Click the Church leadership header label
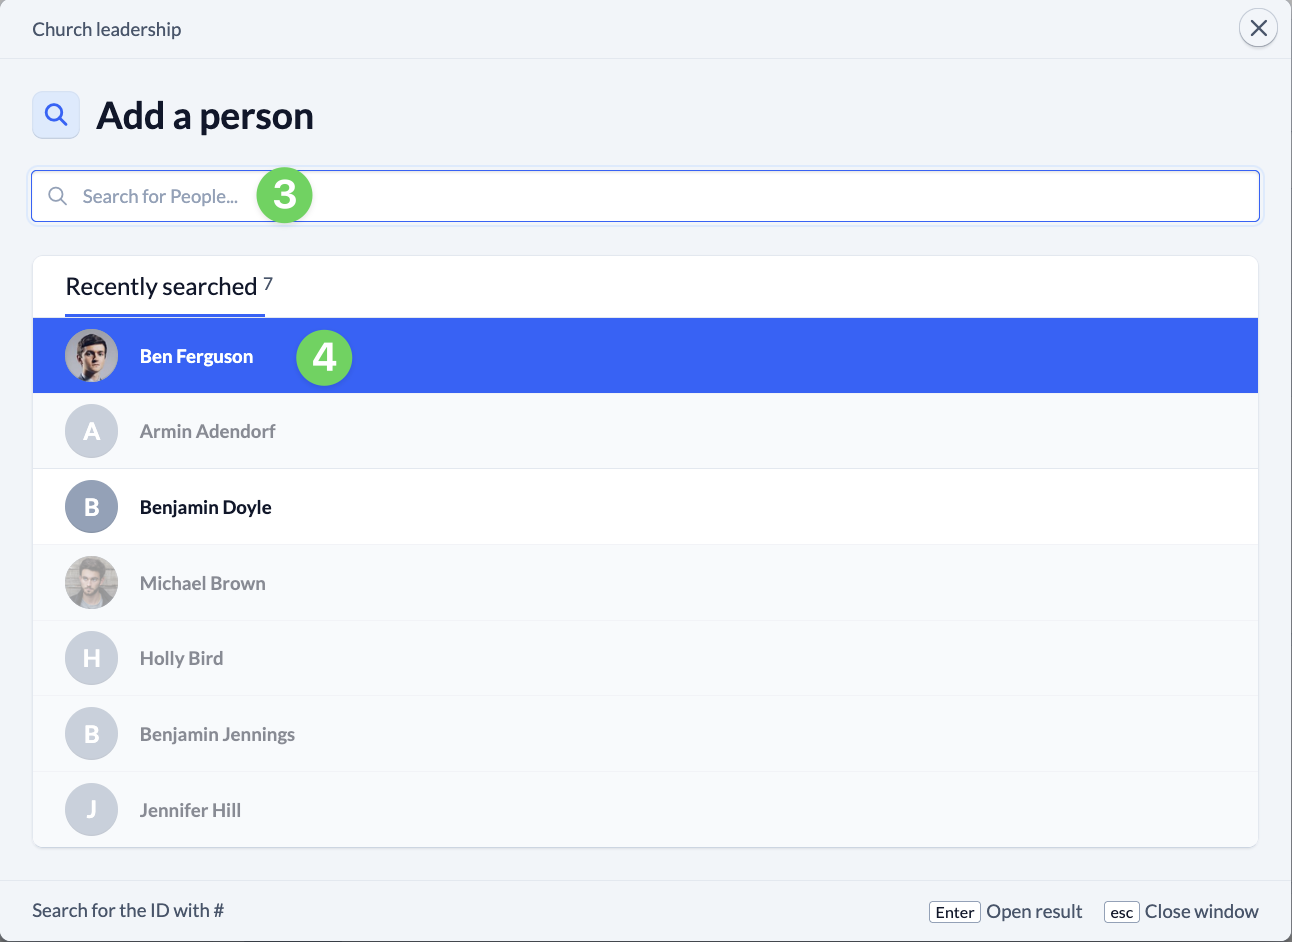Screen dimensions: 1292x942 [x=106, y=29]
